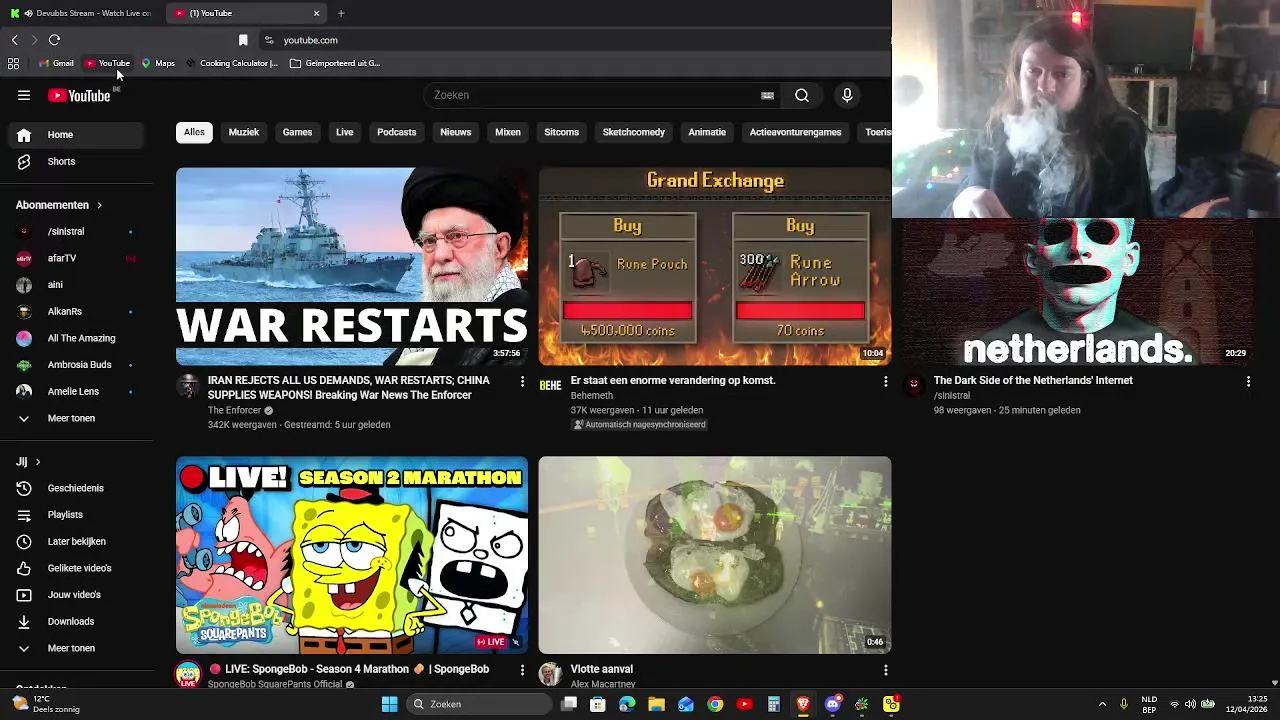The width and height of the screenshot is (1280, 720).
Task: Select Alles filter chip
Action: [x=194, y=132]
